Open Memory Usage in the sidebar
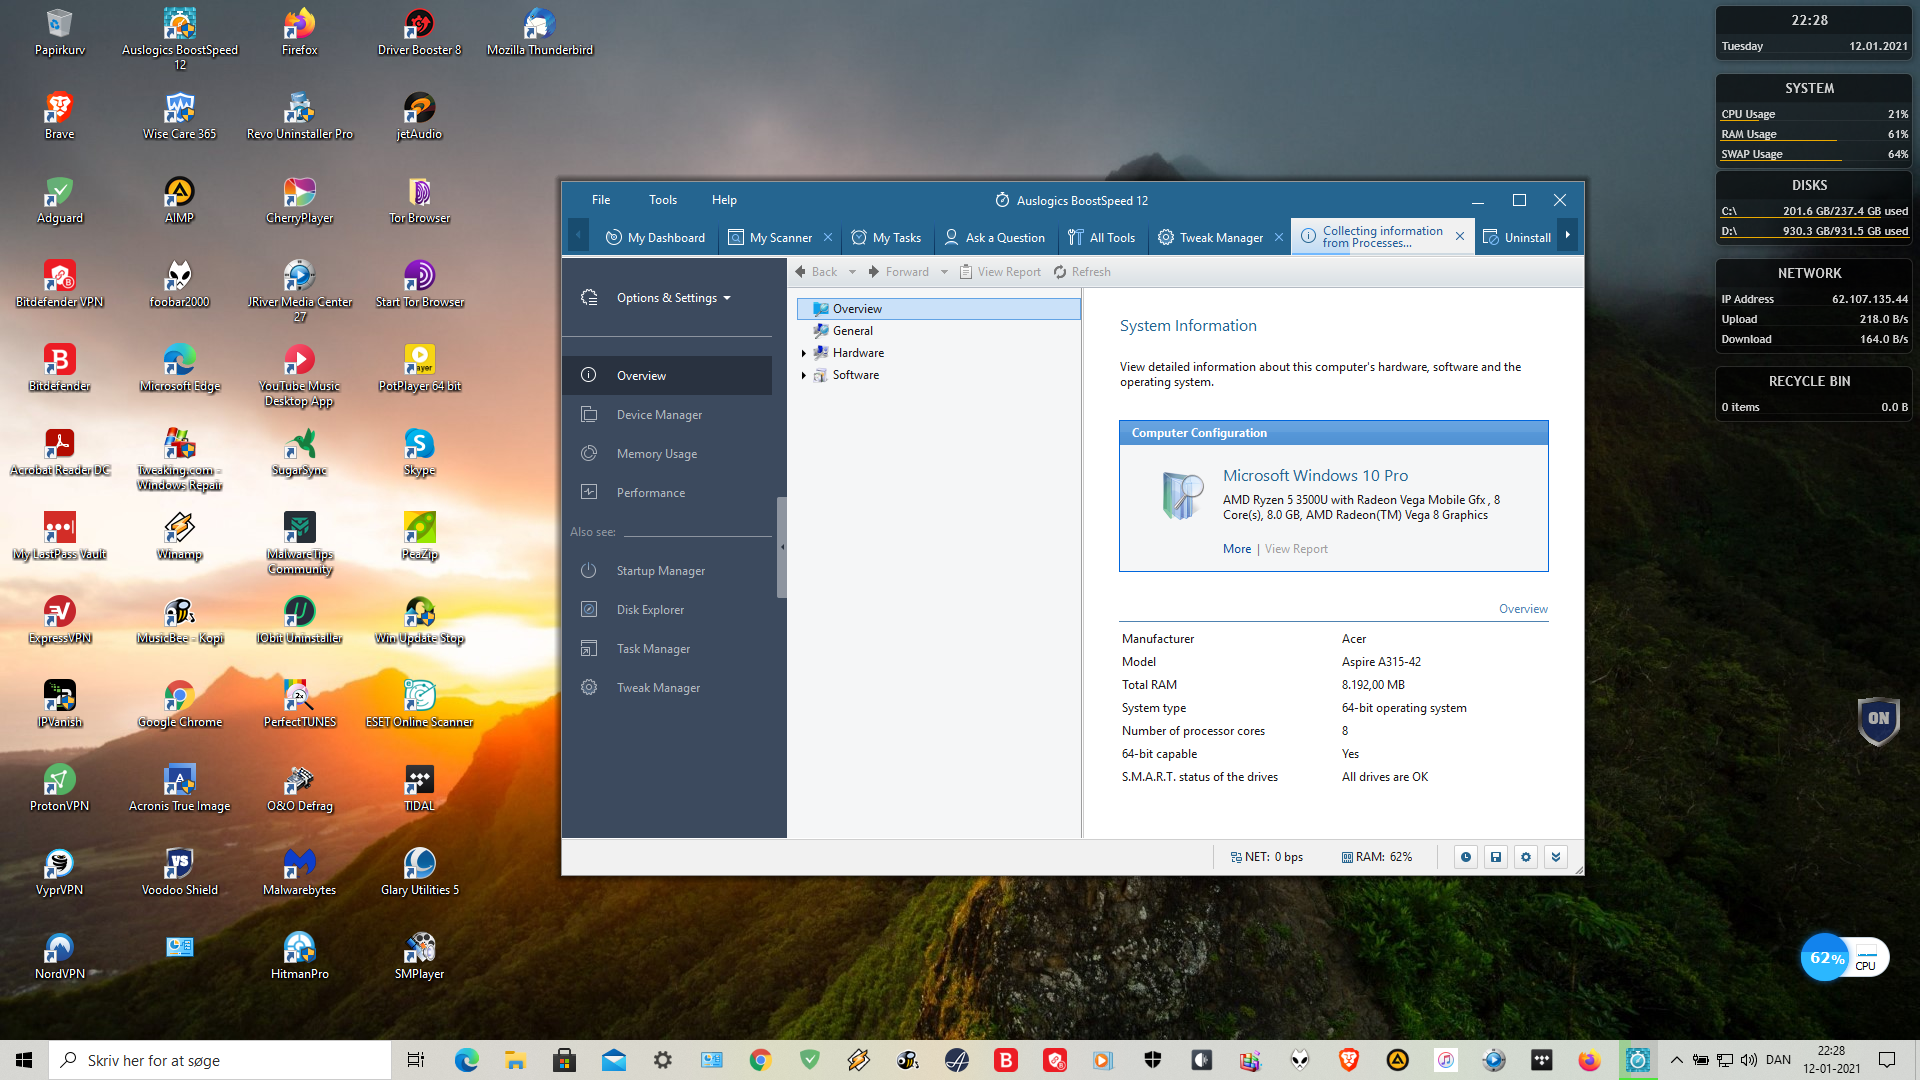The image size is (1920, 1080). click(656, 454)
